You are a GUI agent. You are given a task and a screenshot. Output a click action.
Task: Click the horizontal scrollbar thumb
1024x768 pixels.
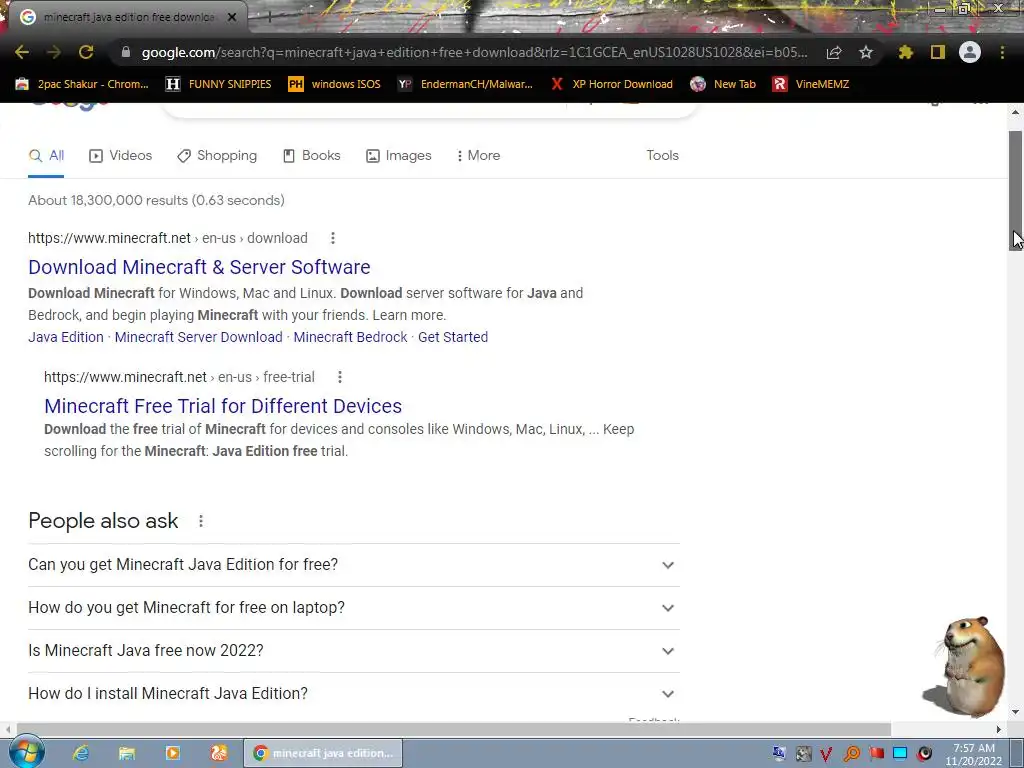click(x=453, y=729)
